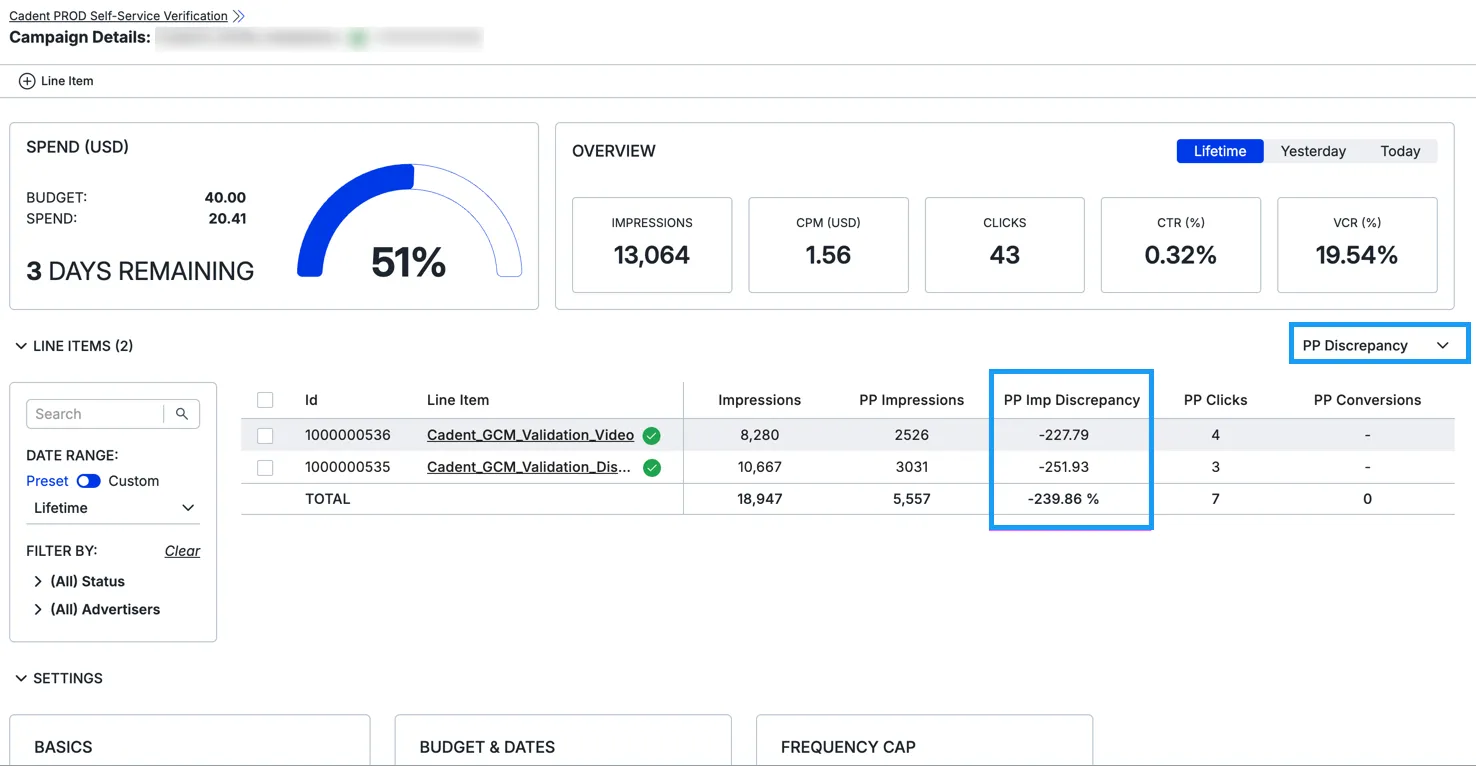
Task: Toggle the Preset/Custom date range switch
Action: (89, 481)
